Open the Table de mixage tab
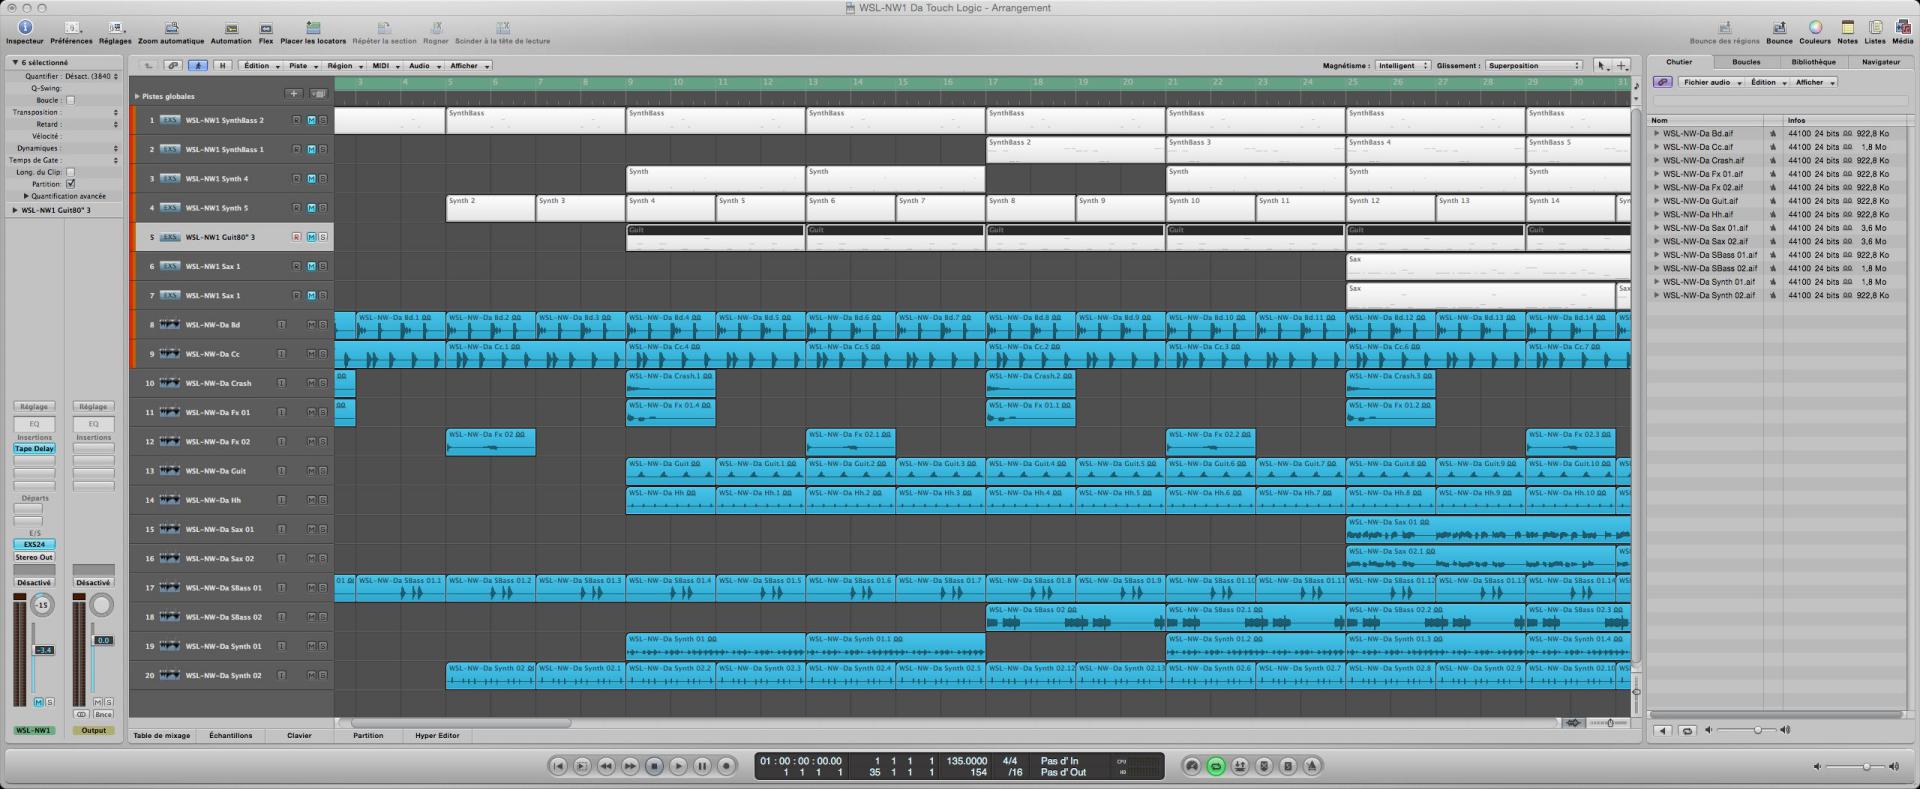This screenshot has height=789, width=1920. pos(162,735)
